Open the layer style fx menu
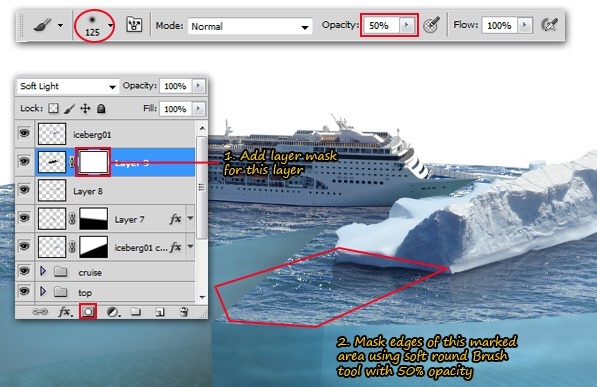Viewport: 597px width, 387px height. 65,312
